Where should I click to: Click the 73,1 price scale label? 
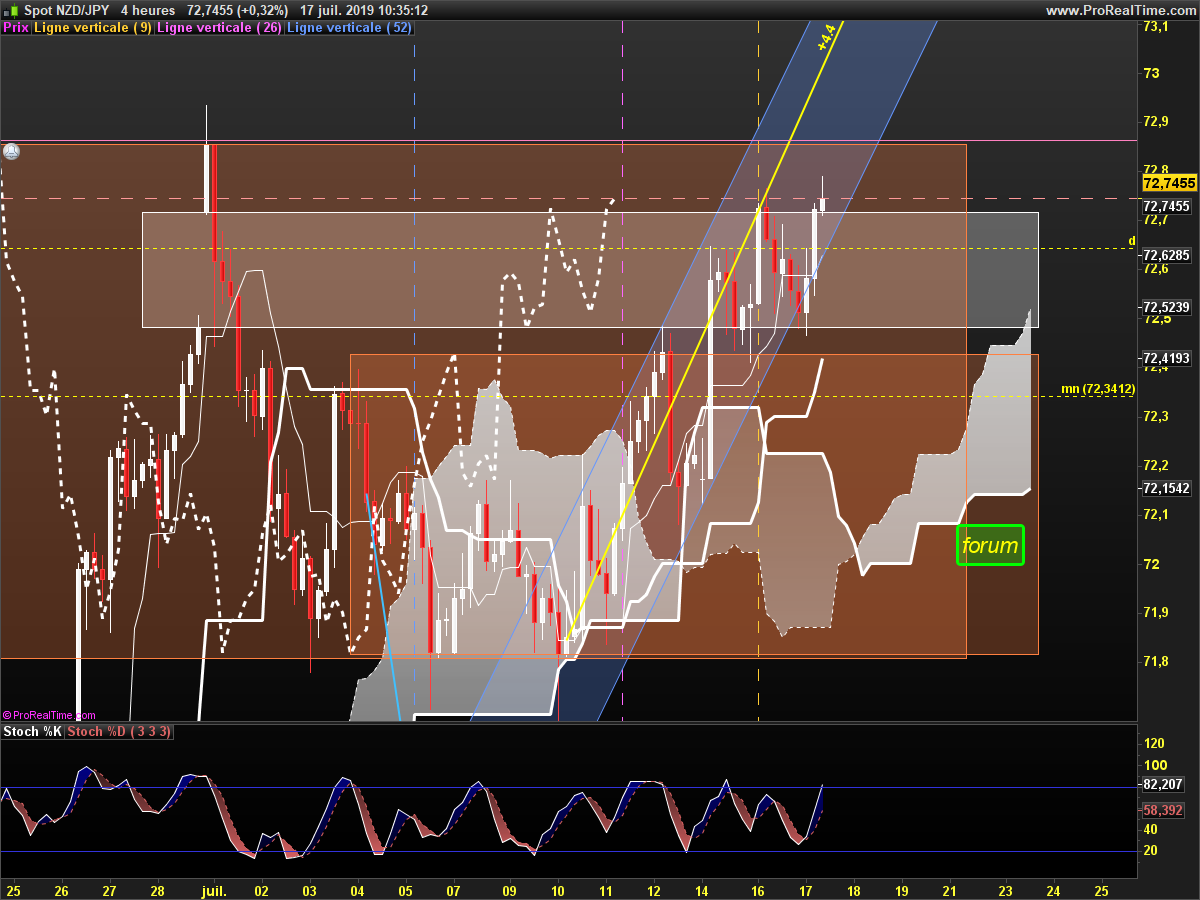pos(1155,26)
